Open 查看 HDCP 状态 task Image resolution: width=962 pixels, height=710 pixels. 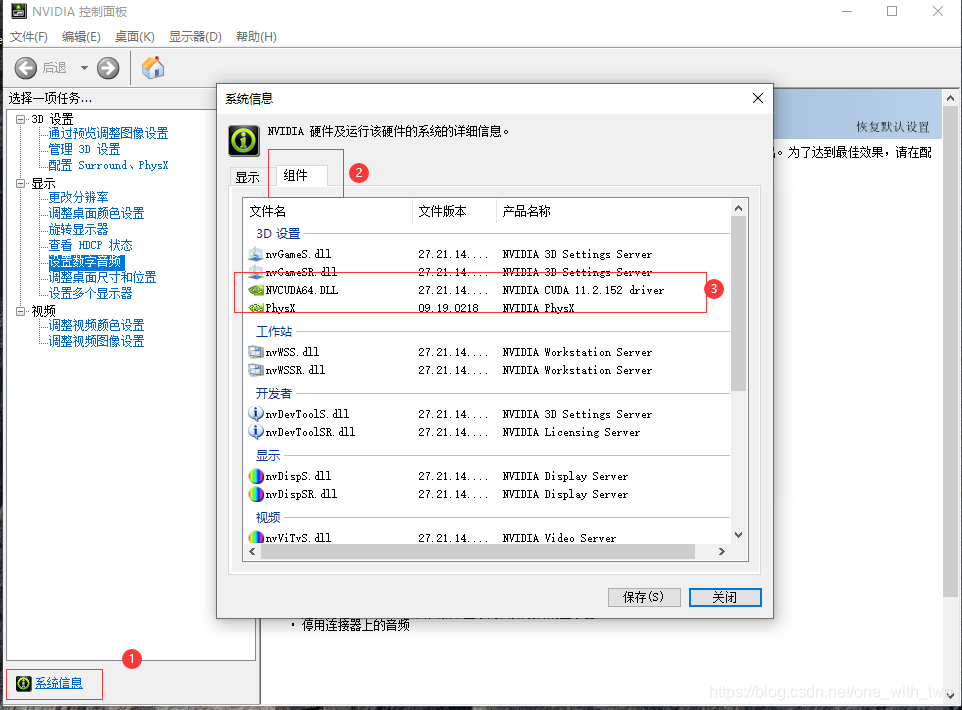tap(90, 245)
